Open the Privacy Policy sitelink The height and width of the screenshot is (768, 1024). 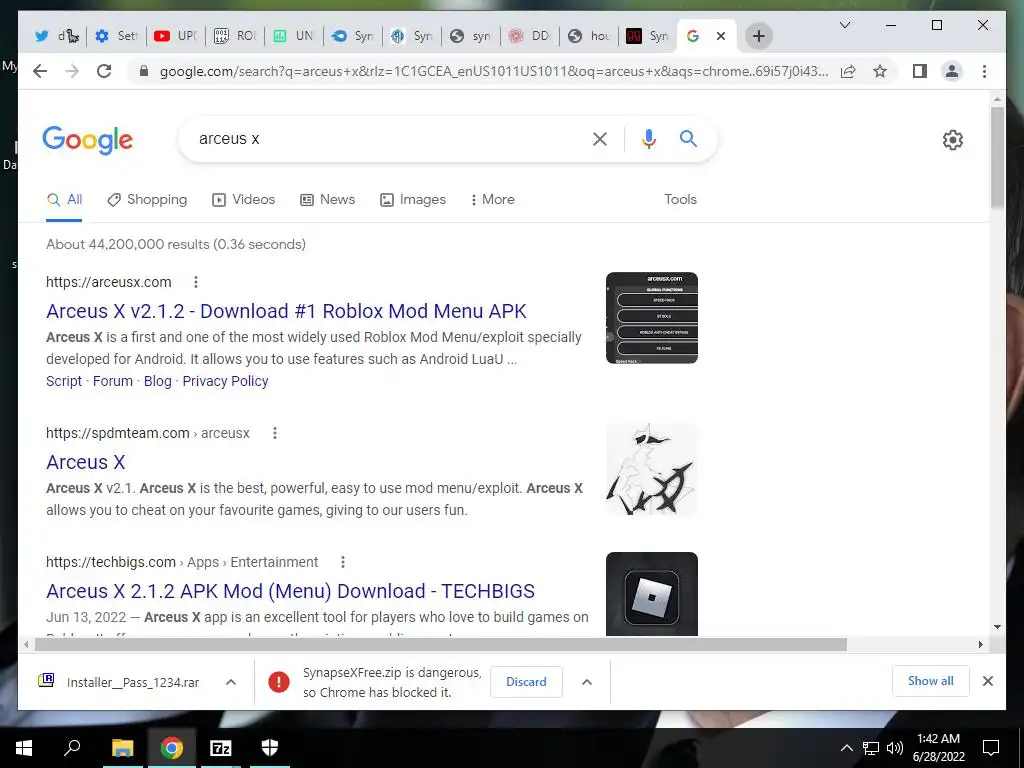tap(225, 381)
